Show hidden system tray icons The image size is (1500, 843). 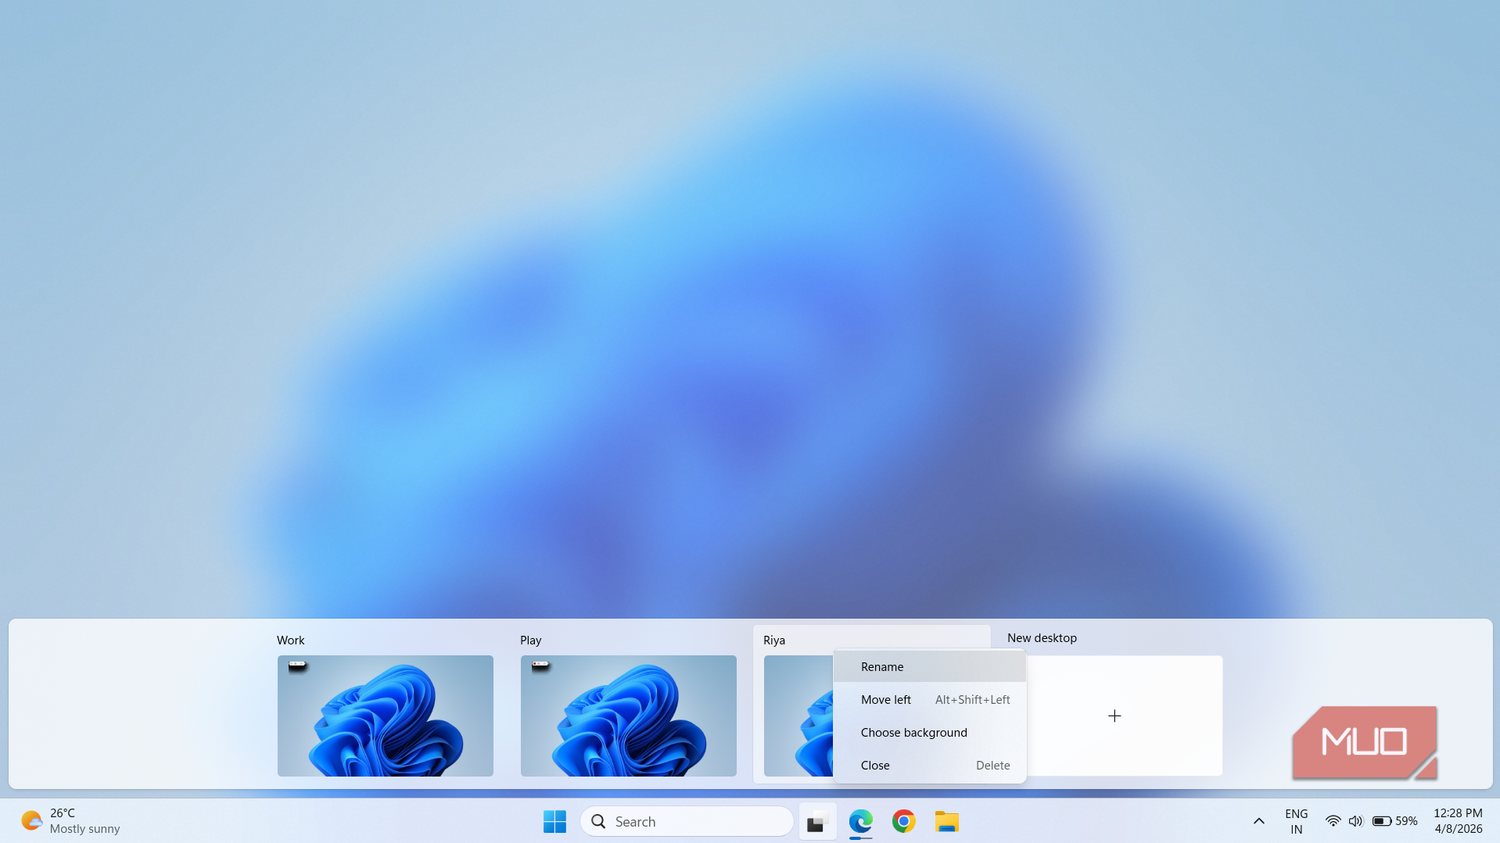pos(1259,821)
